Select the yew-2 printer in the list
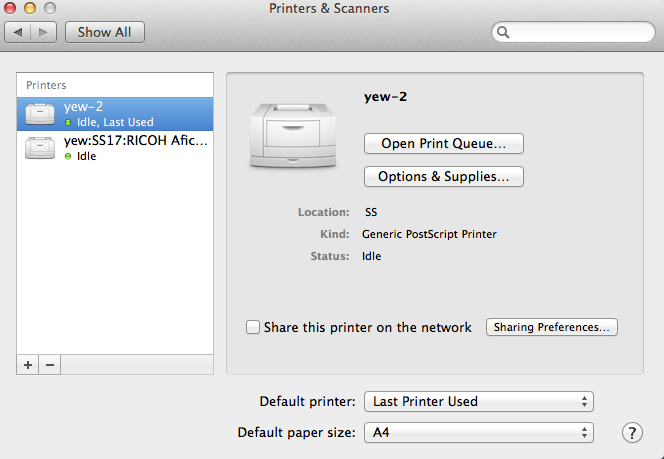This screenshot has width=664, height=459. tap(115, 114)
